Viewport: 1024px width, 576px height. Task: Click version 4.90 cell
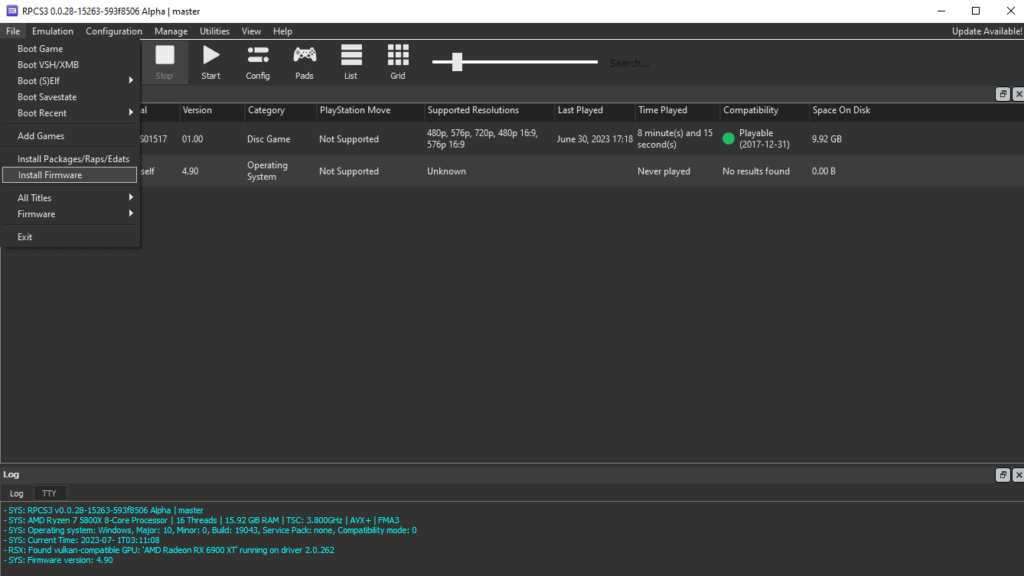point(190,171)
